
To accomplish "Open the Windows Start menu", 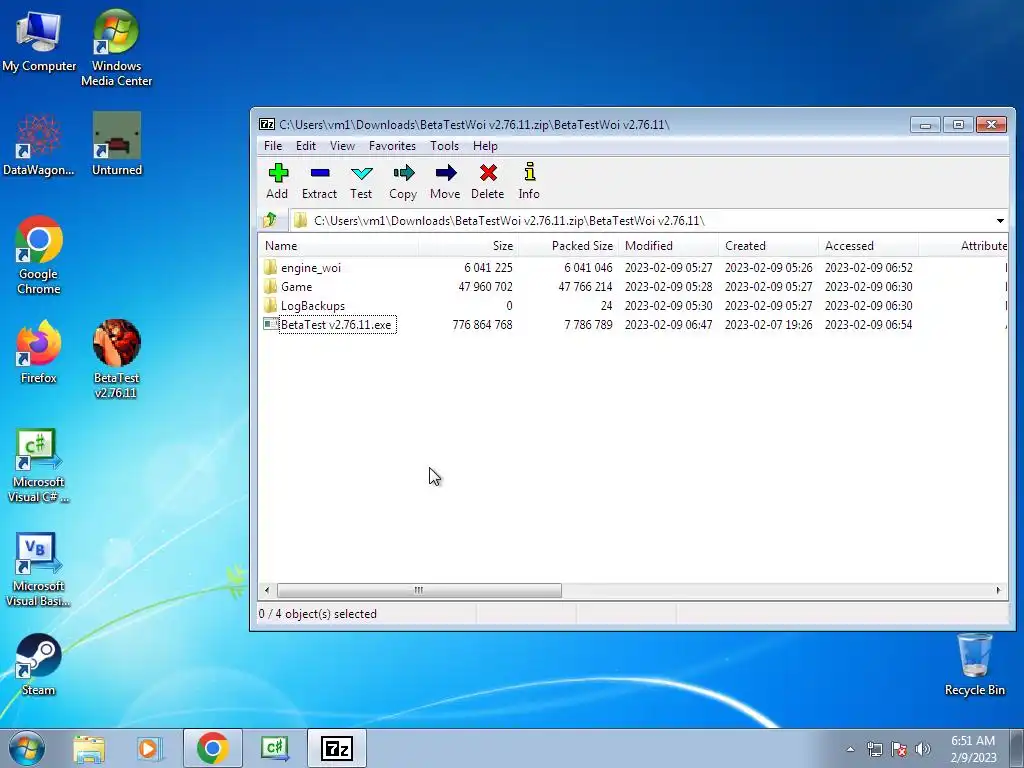I will (26, 748).
